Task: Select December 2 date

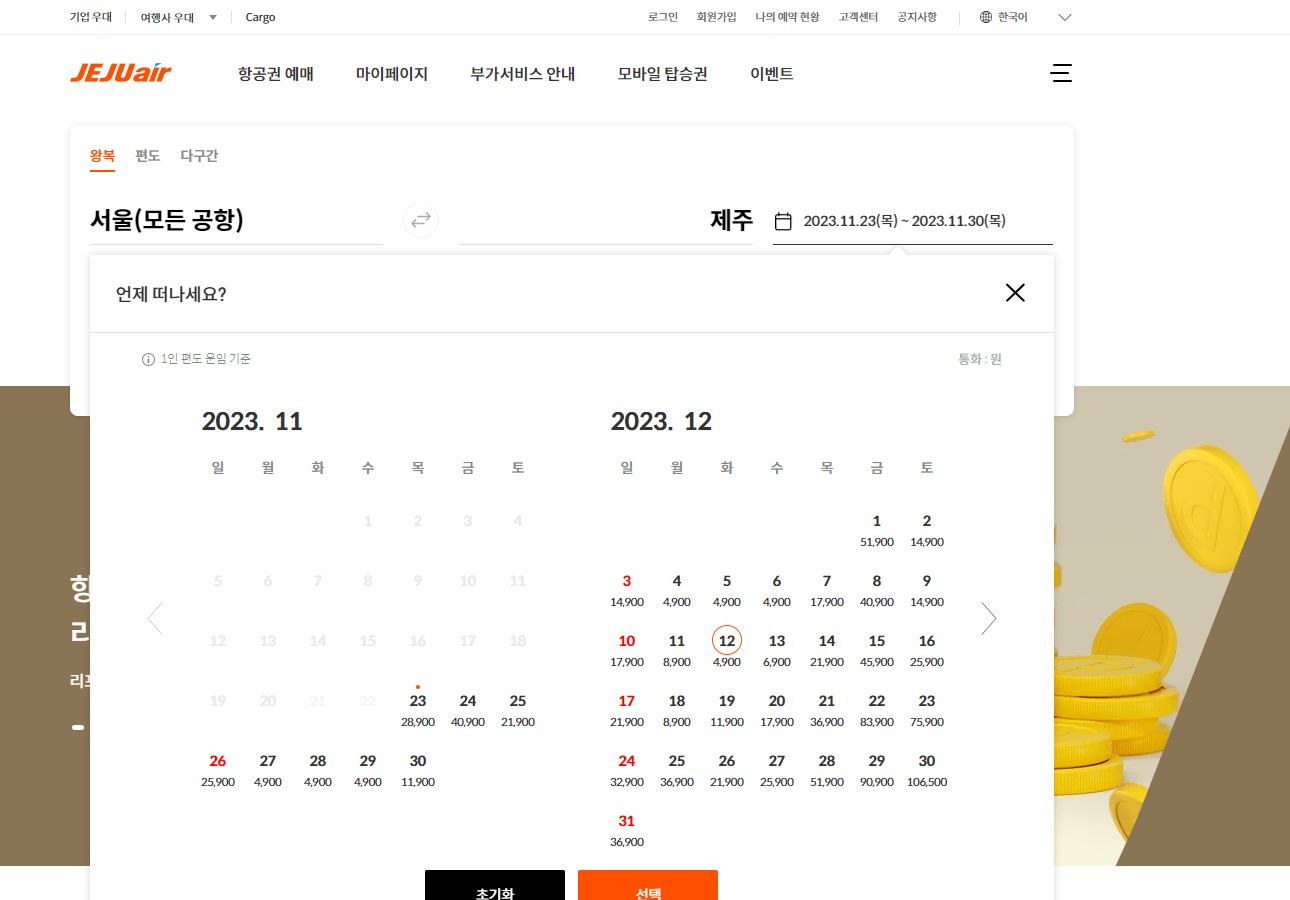Action: [x=927, y=530]
